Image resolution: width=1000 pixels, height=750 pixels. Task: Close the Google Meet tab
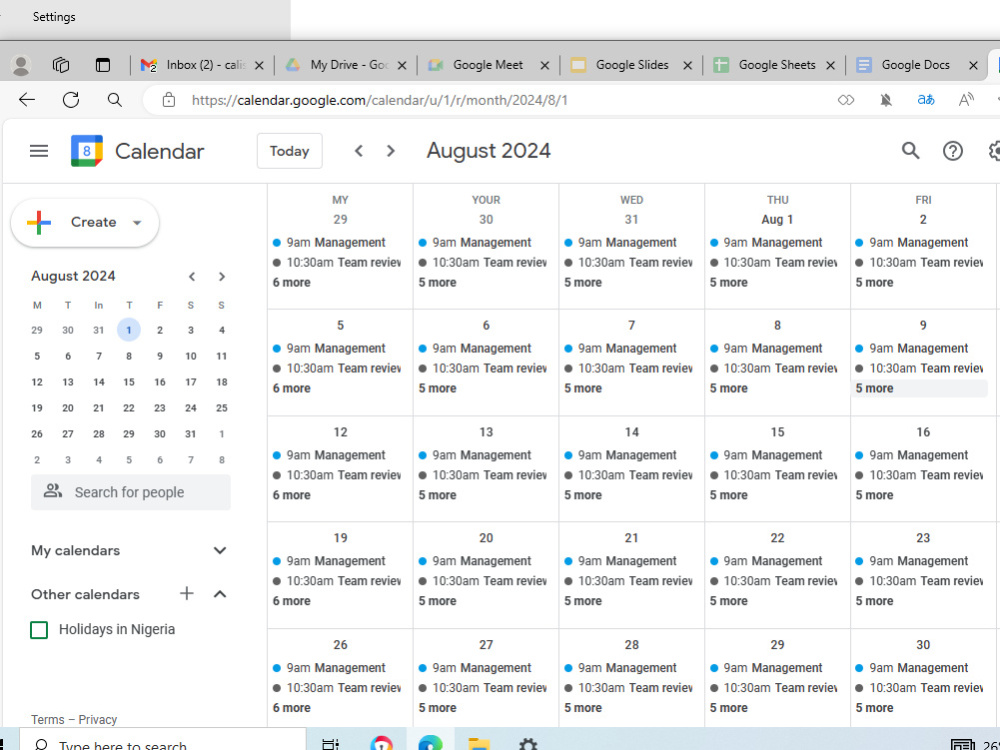tap(545, 65)
